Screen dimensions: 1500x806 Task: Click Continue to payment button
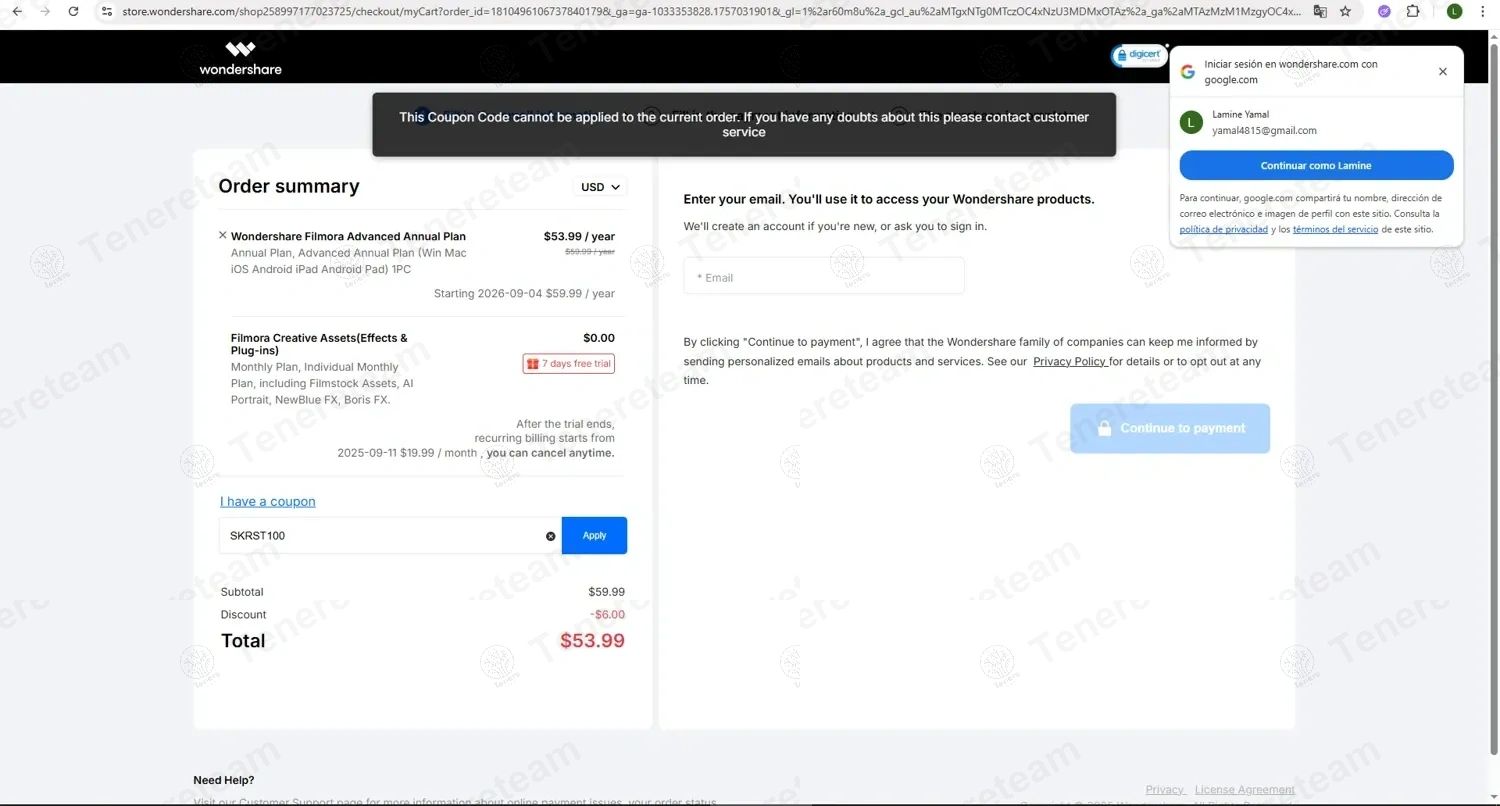pyautogui.click(x=1170, y=428)
